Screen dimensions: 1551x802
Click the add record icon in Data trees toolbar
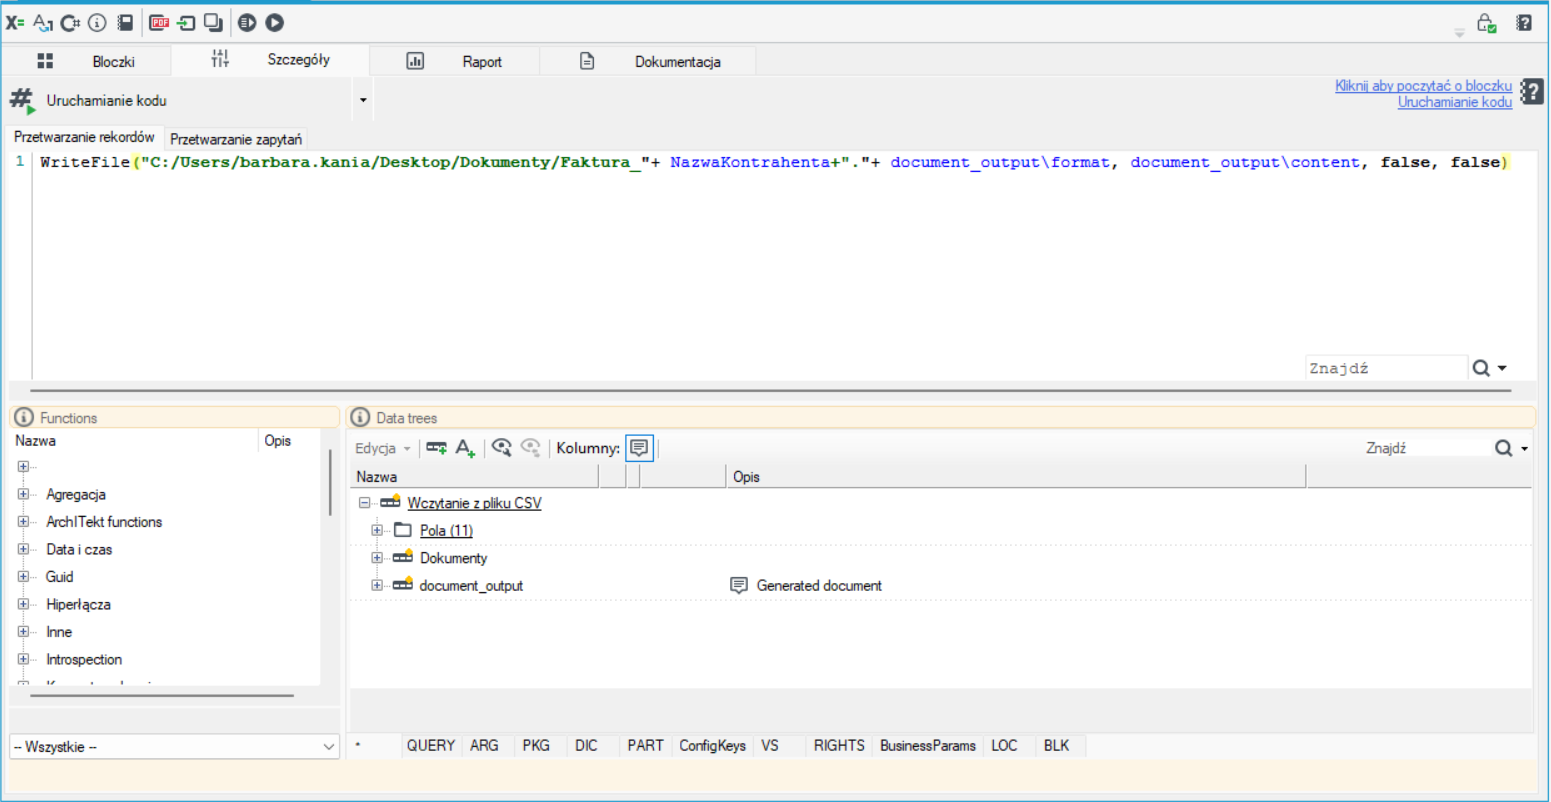pos(436,448)
